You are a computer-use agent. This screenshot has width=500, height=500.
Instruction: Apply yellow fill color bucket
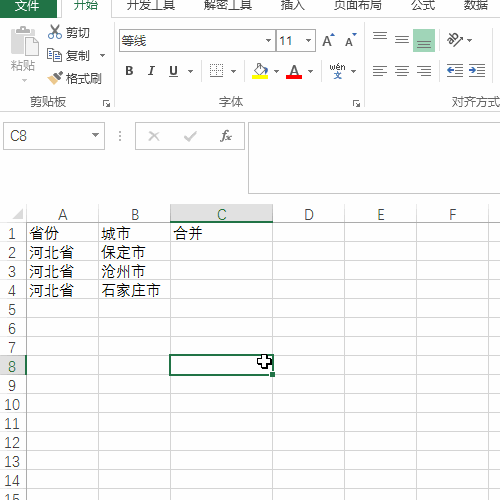click(x=260, y=71)
